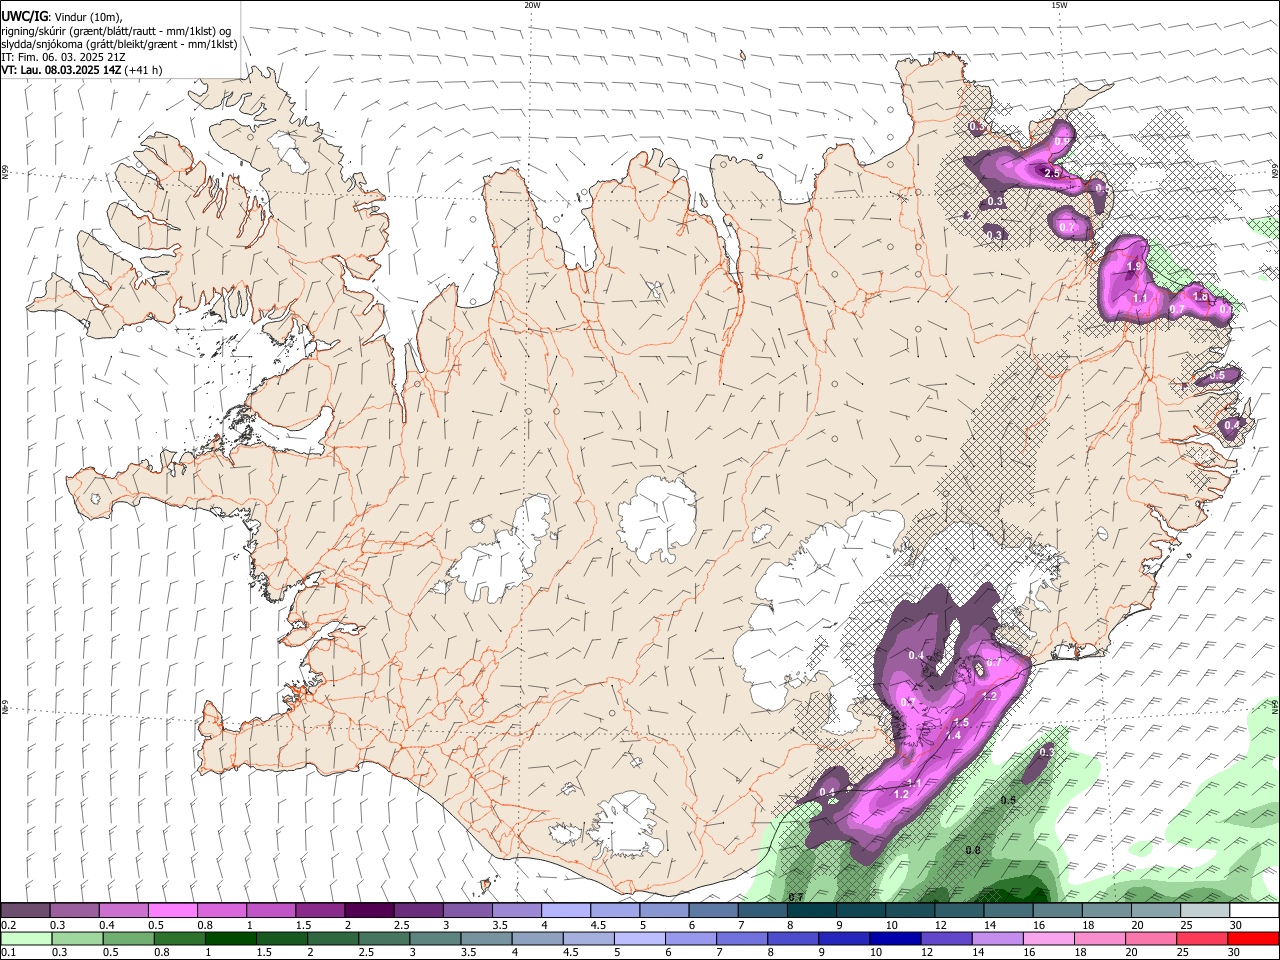Click the 1.9 snowfall value on the map

pos(1134,267)
